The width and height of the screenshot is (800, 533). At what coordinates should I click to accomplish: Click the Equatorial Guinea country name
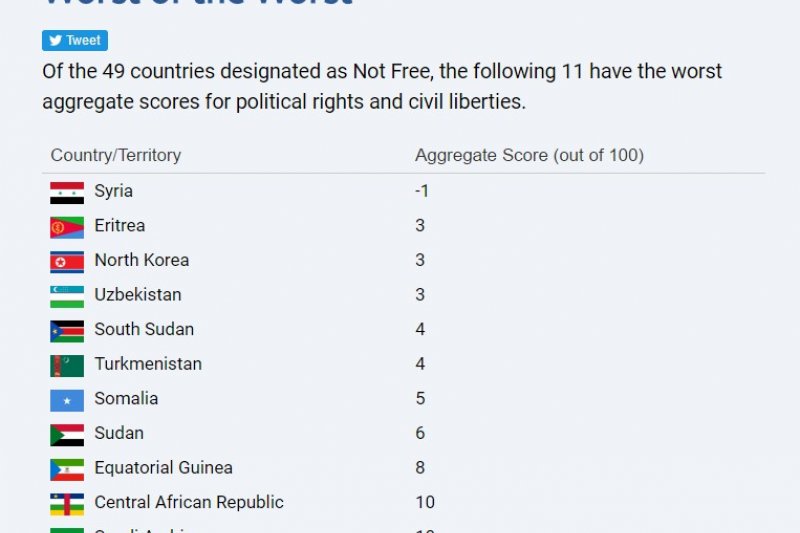pyautogui.click(x=163, y=467)
